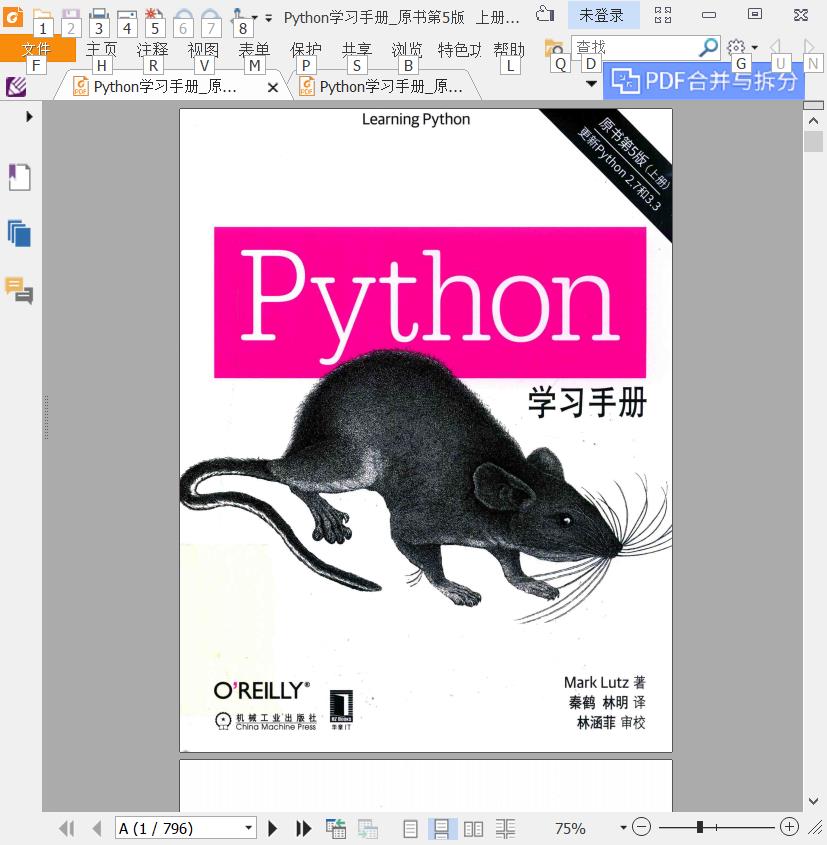827x845 pixels.
Task: Open the 视图 (View) ribbon tab
Action: [203, 49]
